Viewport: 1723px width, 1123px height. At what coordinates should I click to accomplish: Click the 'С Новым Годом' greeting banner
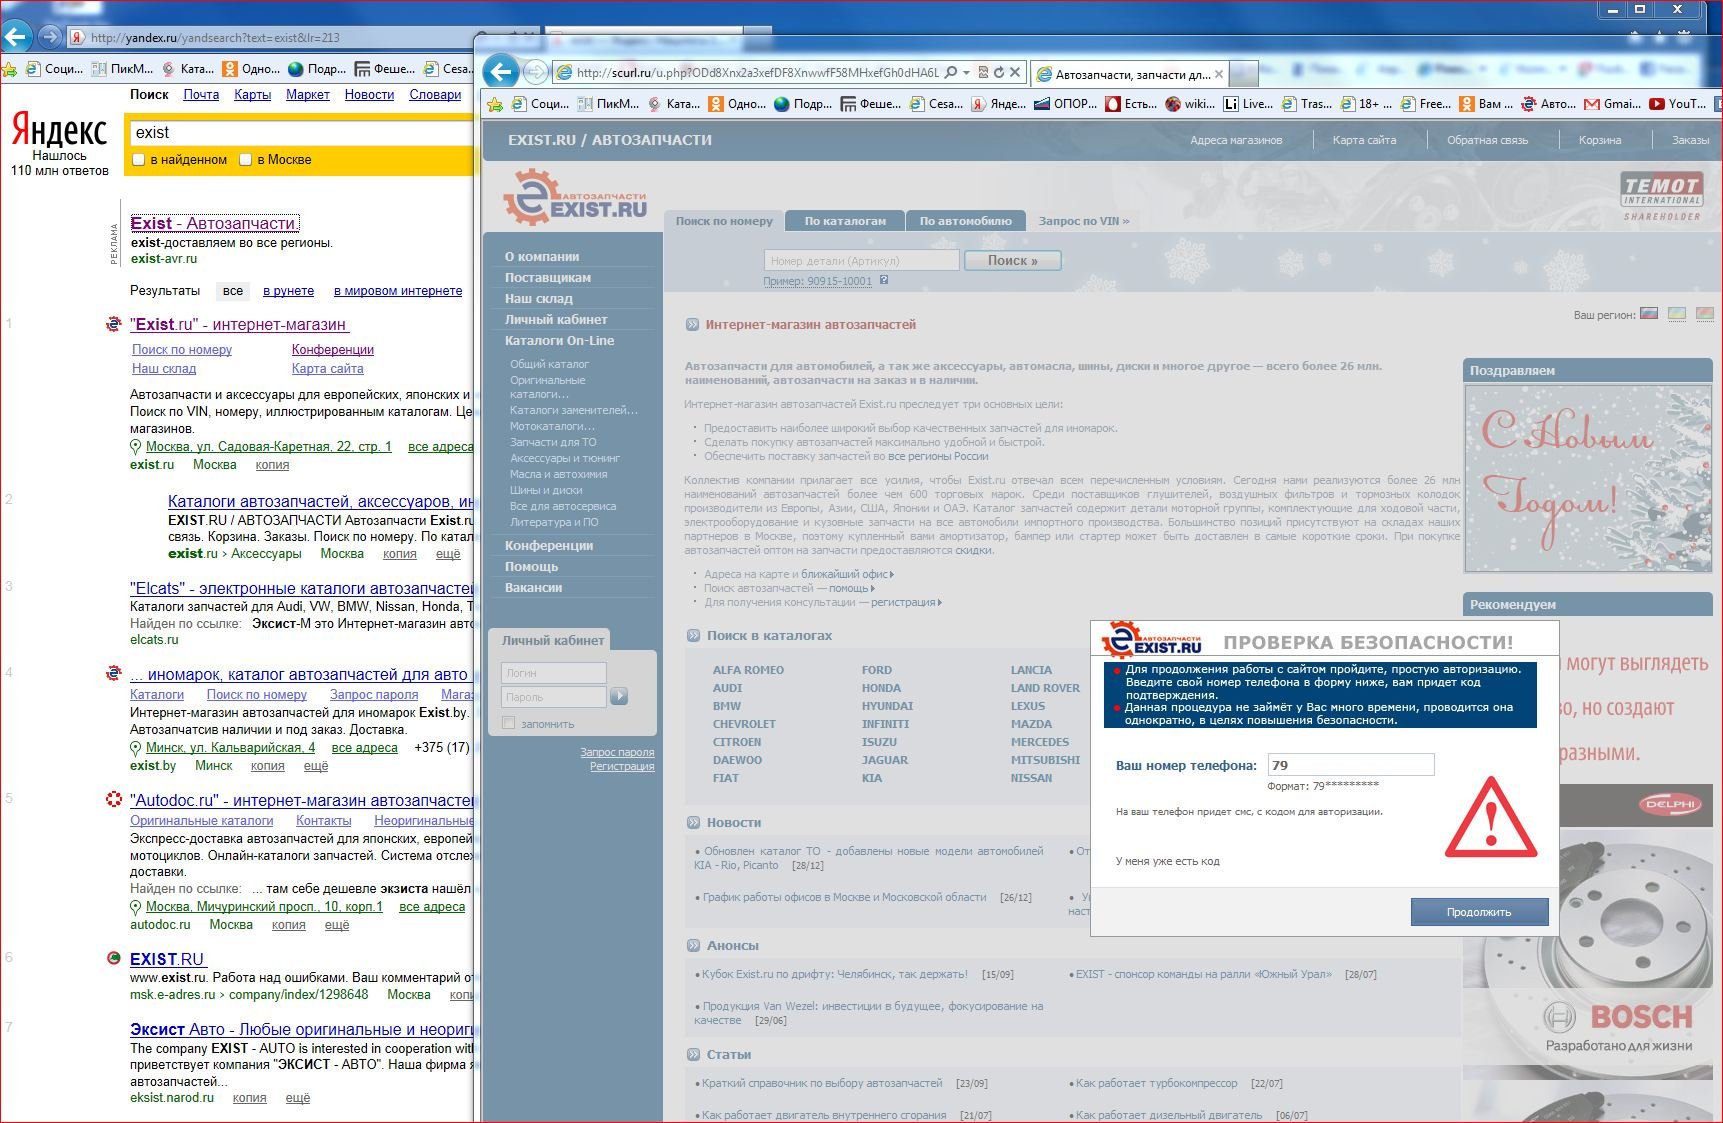[x=1588, y=479]
